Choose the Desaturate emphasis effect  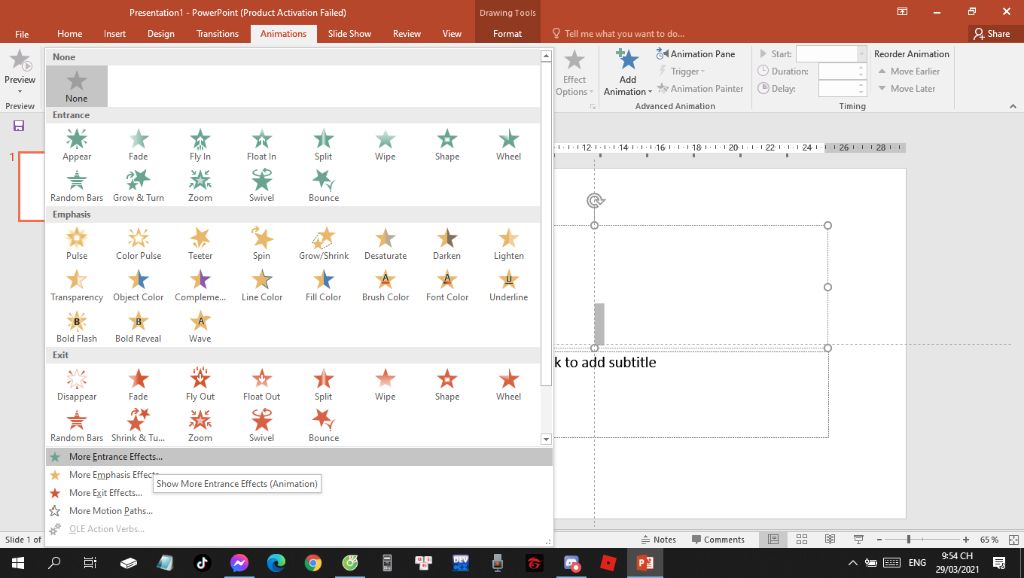[x=385, y=244]
